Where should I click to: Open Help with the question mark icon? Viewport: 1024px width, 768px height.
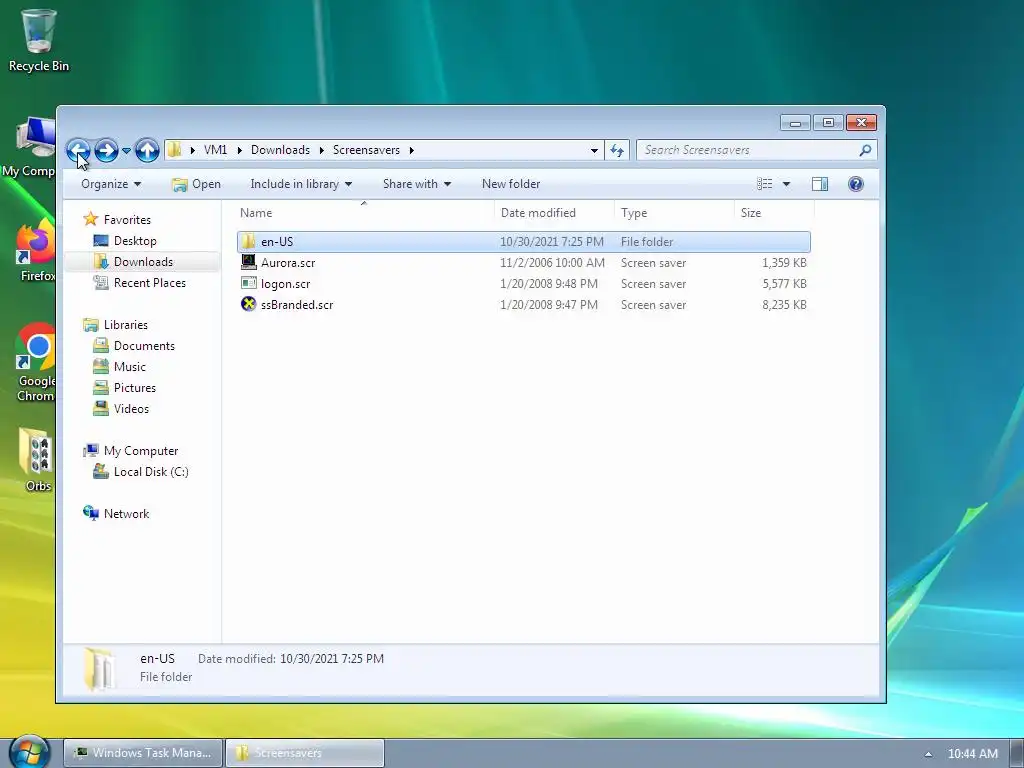point(856,184)
